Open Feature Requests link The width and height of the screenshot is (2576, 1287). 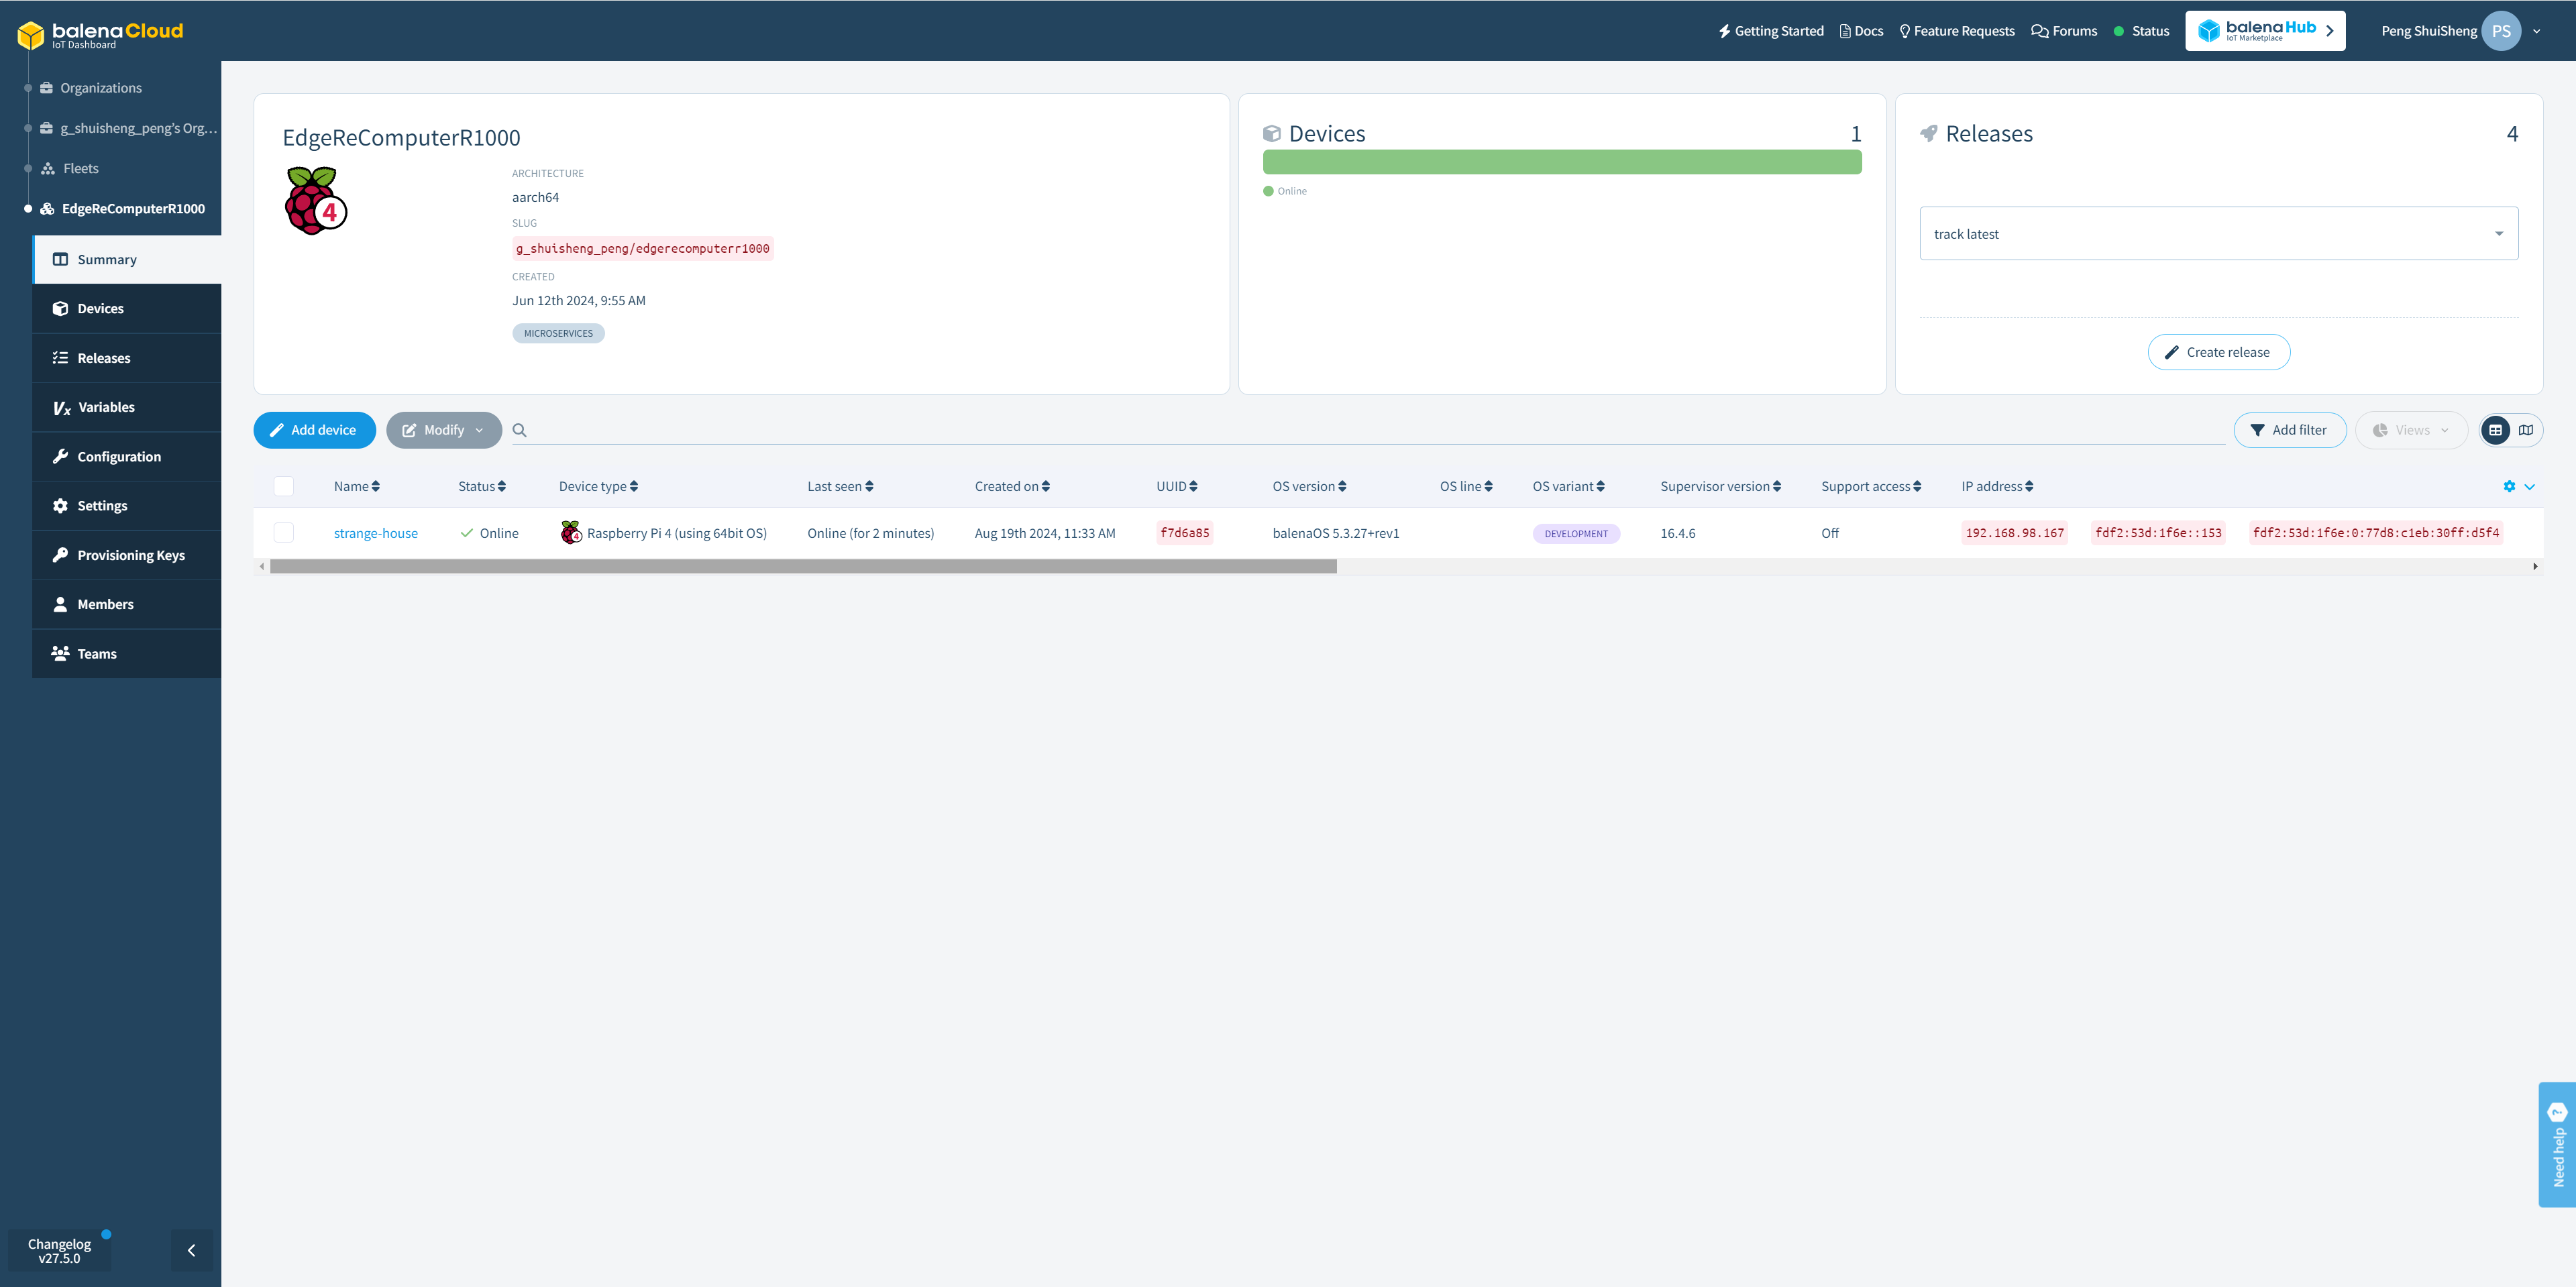(1957, 31)
